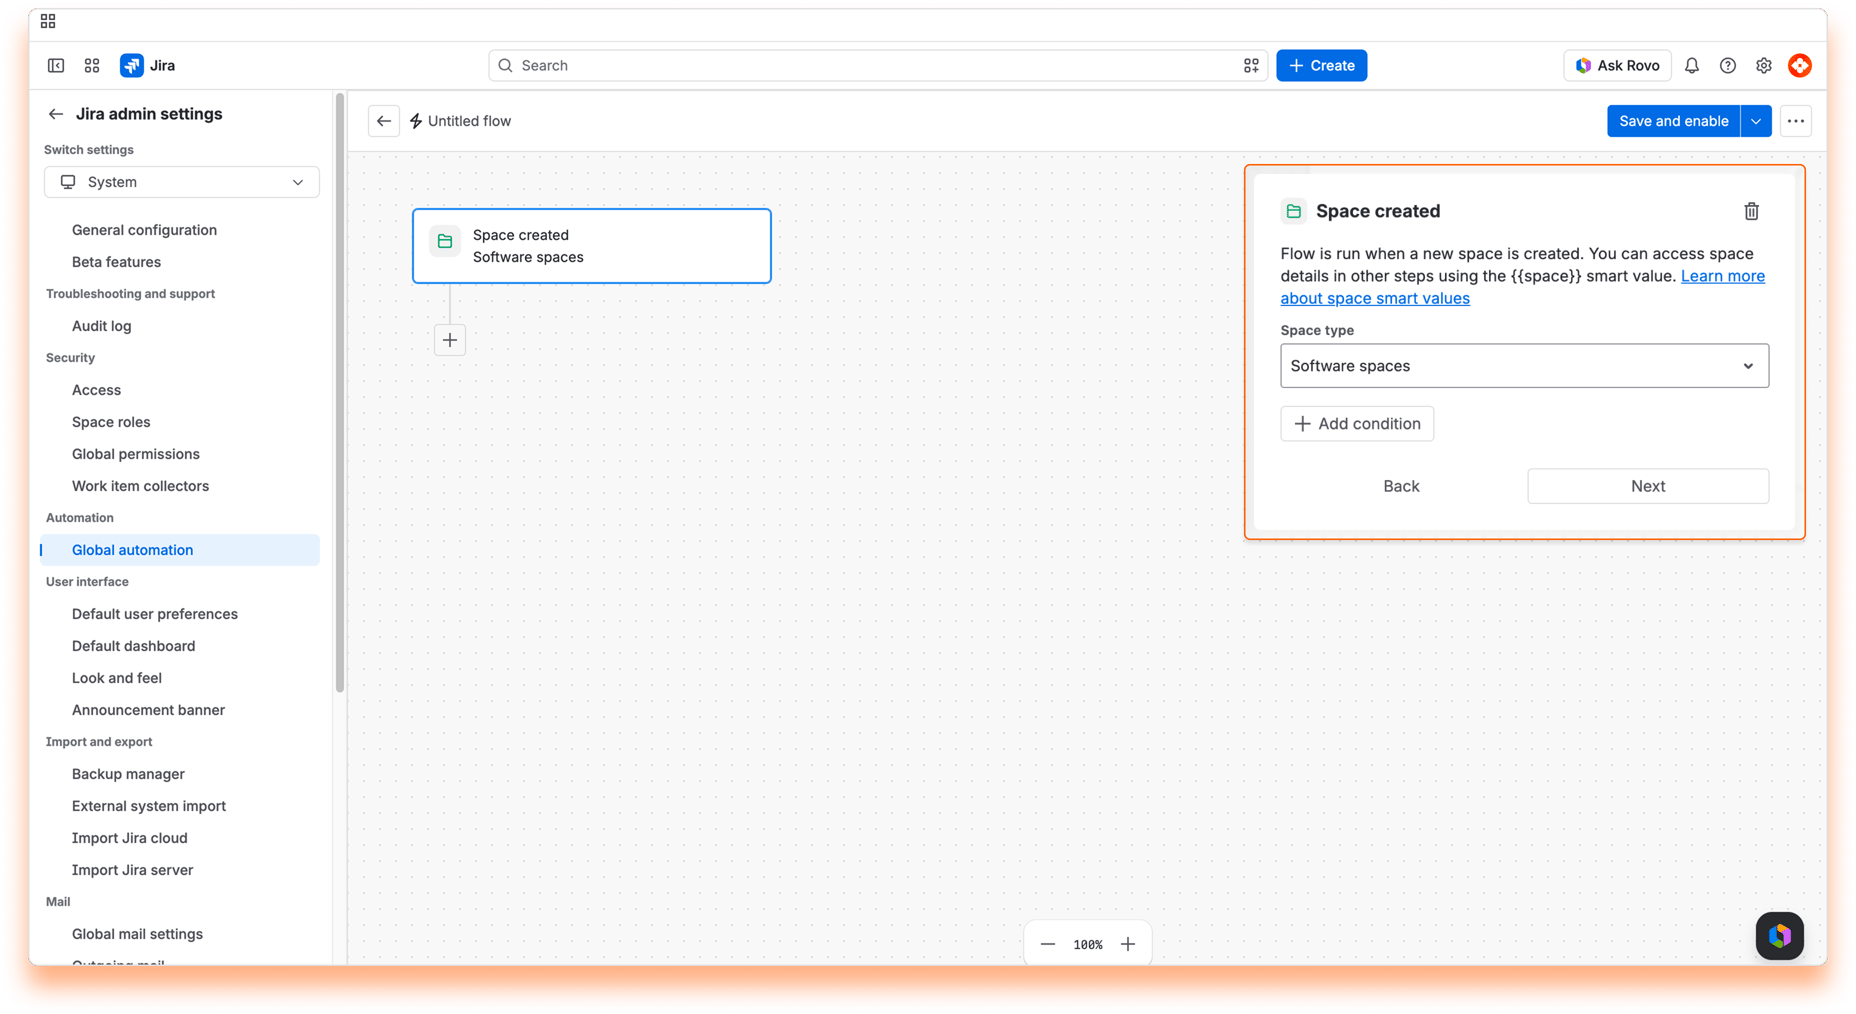The image size is (1856, 1014).
Task: Select Global automation in sidebar
Action: coord(180,550)
